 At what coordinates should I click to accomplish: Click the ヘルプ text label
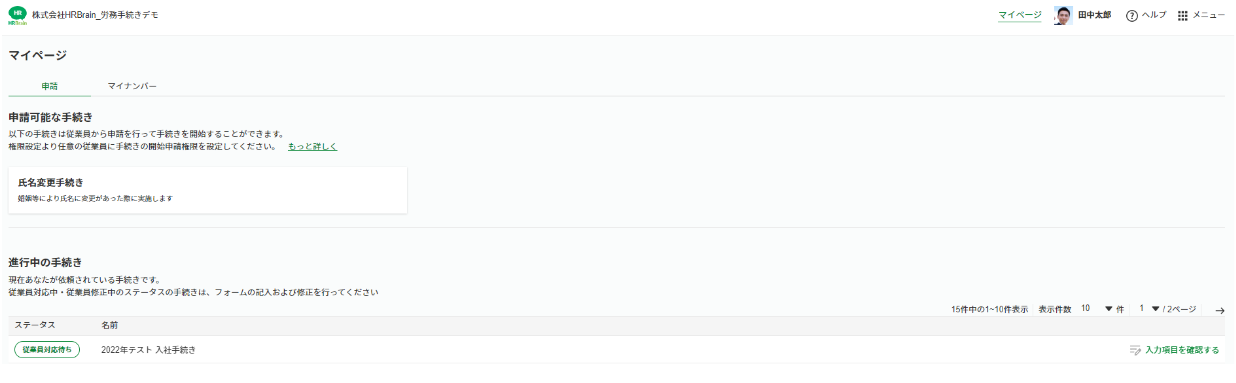point(1154,16)
